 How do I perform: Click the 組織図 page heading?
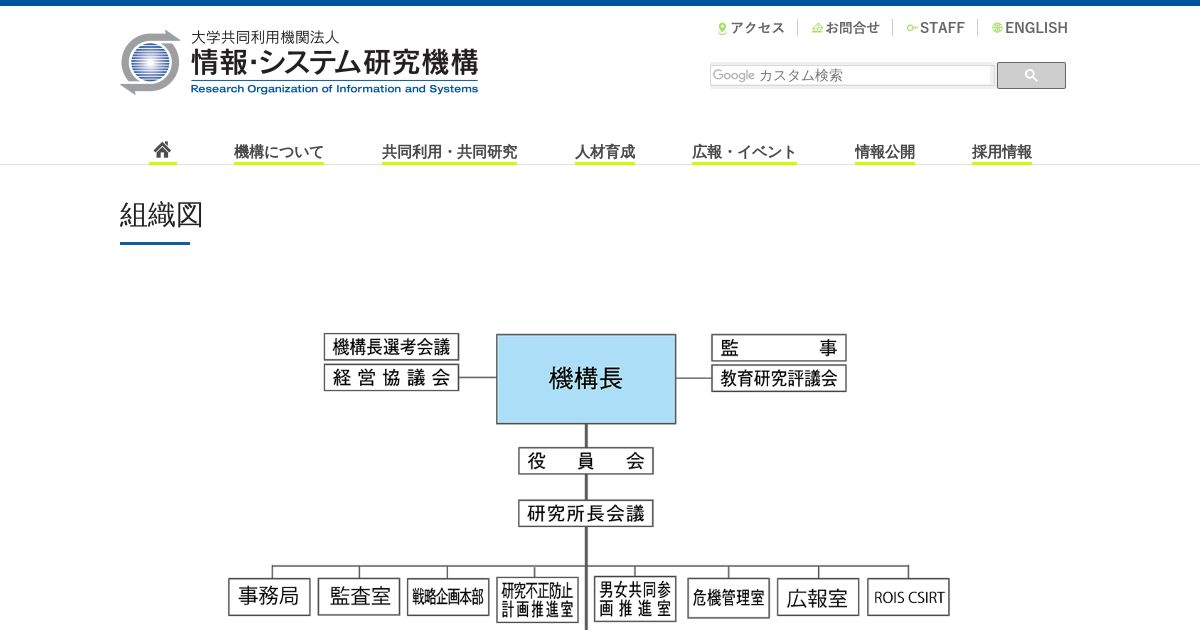point(161,215)
